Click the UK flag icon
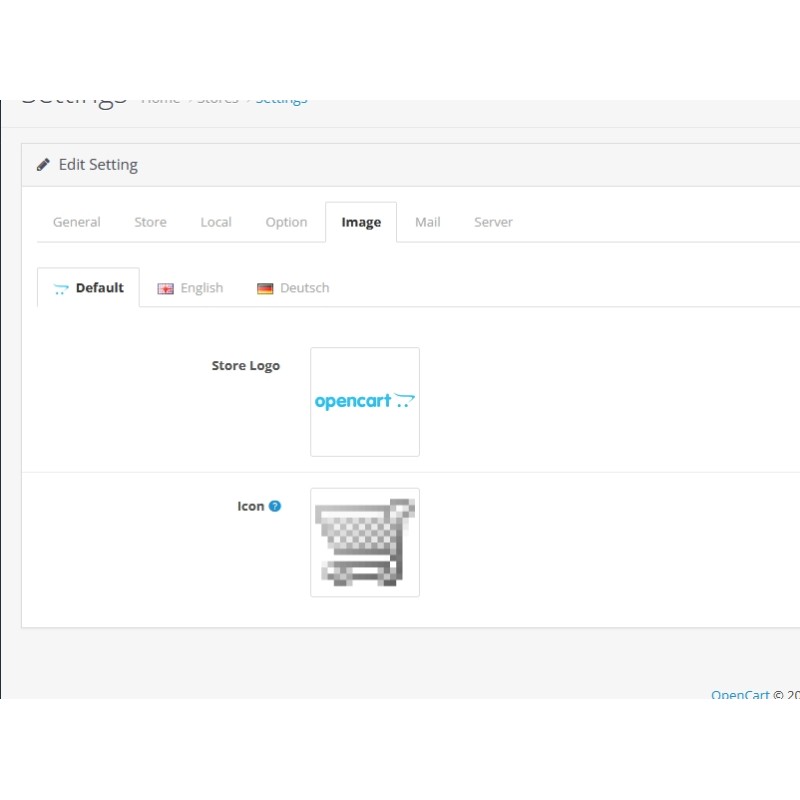 [165, 289]
